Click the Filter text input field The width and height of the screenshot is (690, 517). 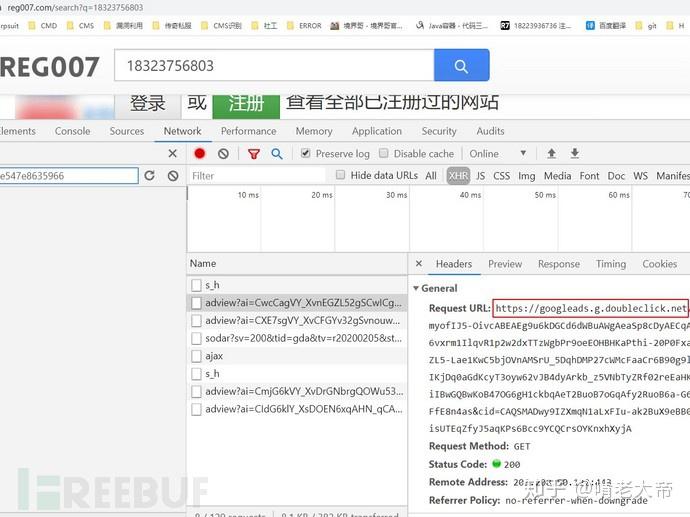[x=257, y=176]
